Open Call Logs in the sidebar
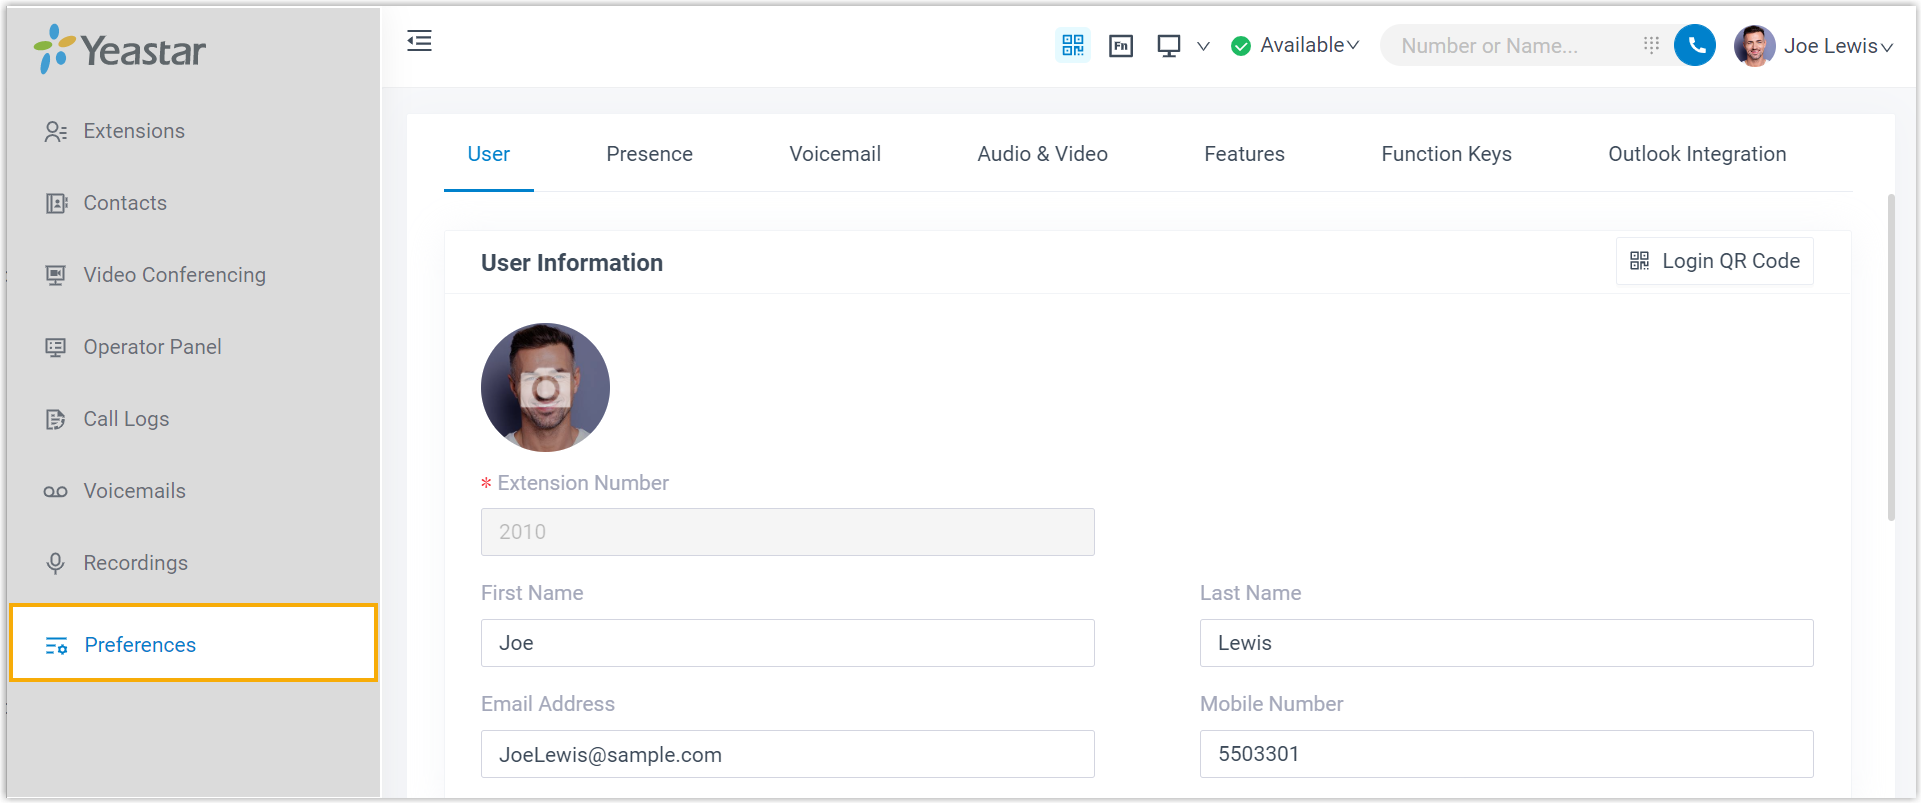 click(193, 419)
